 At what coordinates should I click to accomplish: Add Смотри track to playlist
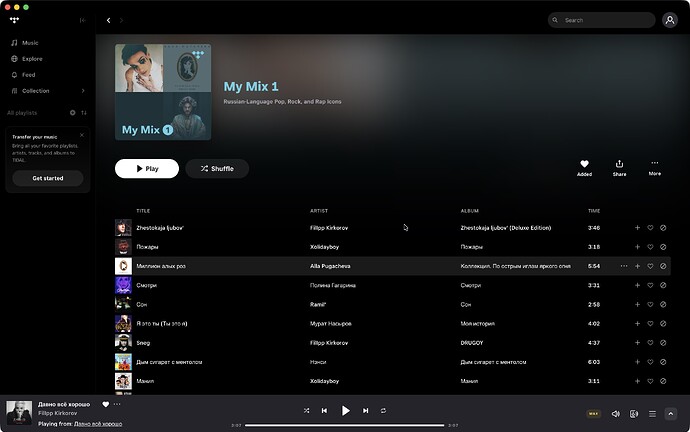pyautogui.click(x=637, y=285)
